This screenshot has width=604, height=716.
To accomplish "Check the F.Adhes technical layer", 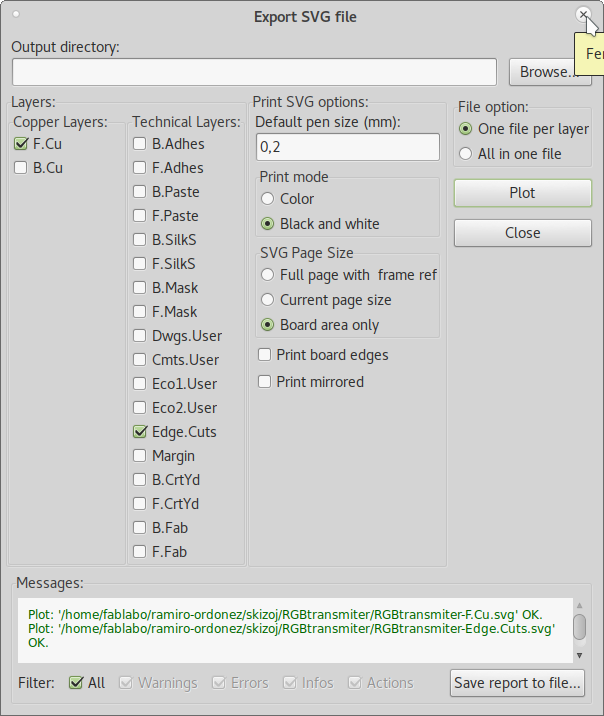I will tap(139, 168).
